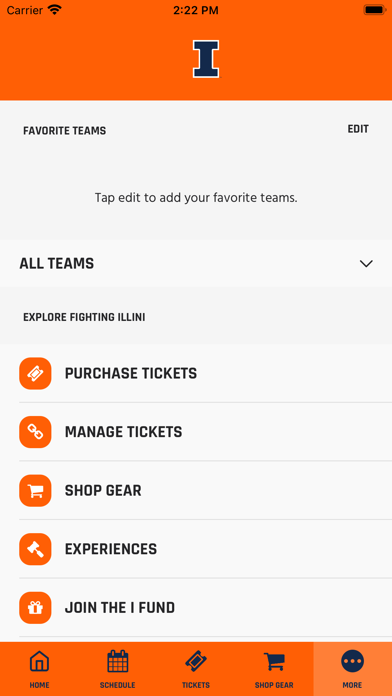Tap the Illinois block I logo
The height and width of the screenshot is (696, 392).
pos(206,59)
